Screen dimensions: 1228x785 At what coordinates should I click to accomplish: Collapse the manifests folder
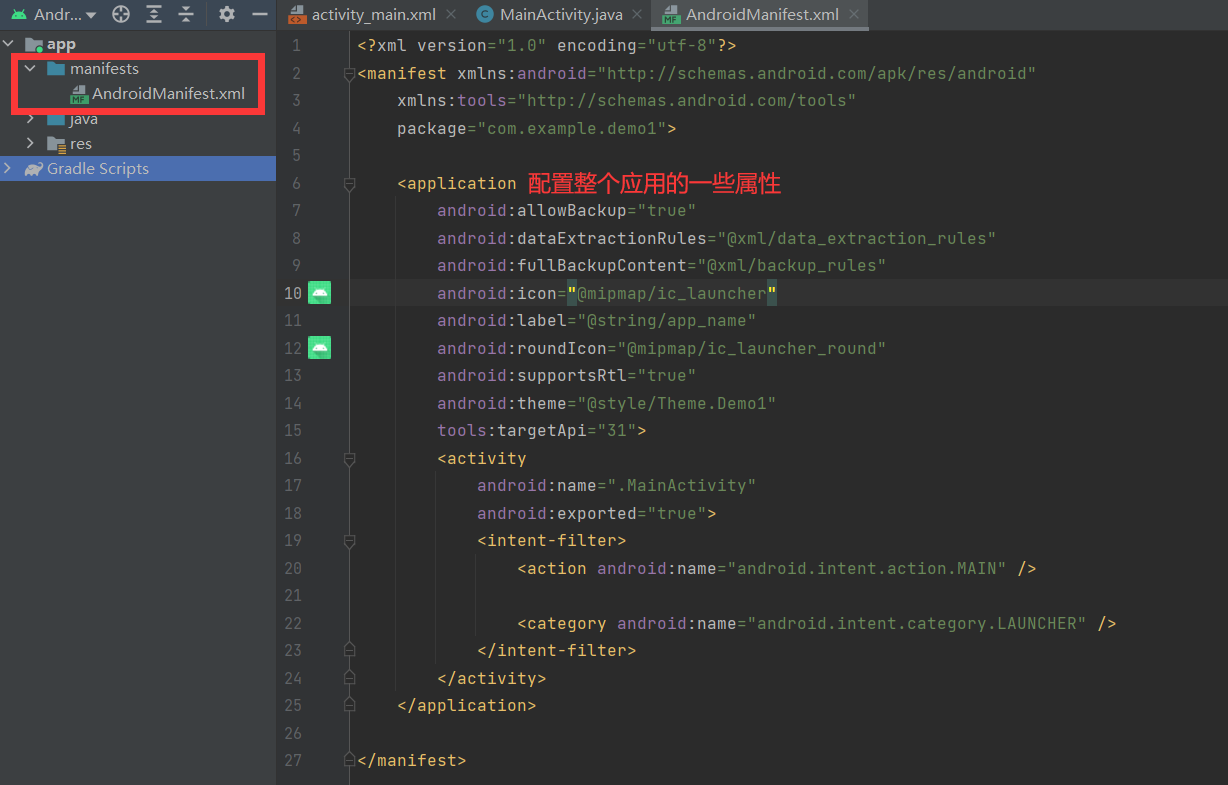coord(31,69)
